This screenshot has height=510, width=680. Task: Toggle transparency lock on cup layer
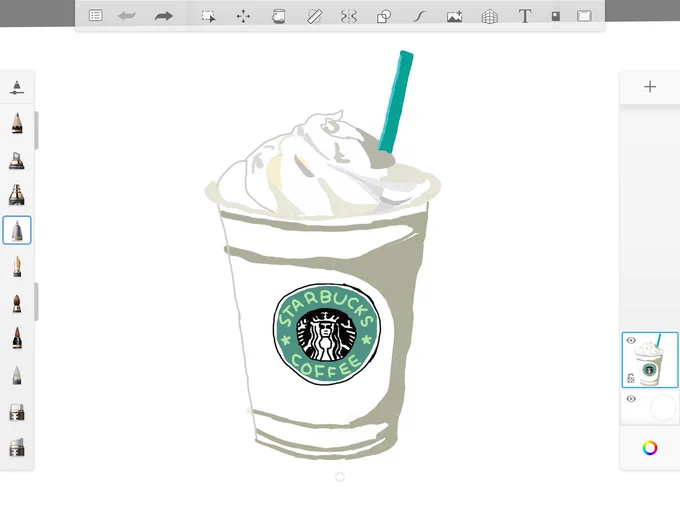click(631, 379)
